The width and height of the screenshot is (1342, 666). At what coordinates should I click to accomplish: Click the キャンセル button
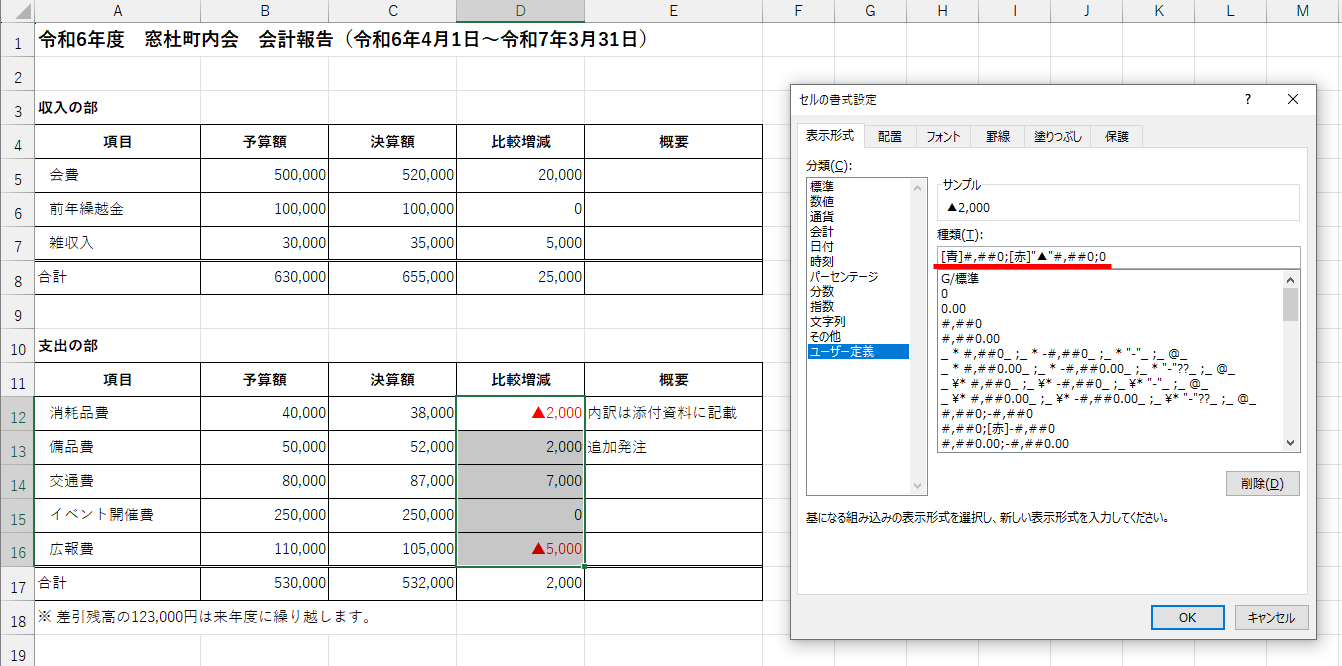click(x=1271, y=617)
